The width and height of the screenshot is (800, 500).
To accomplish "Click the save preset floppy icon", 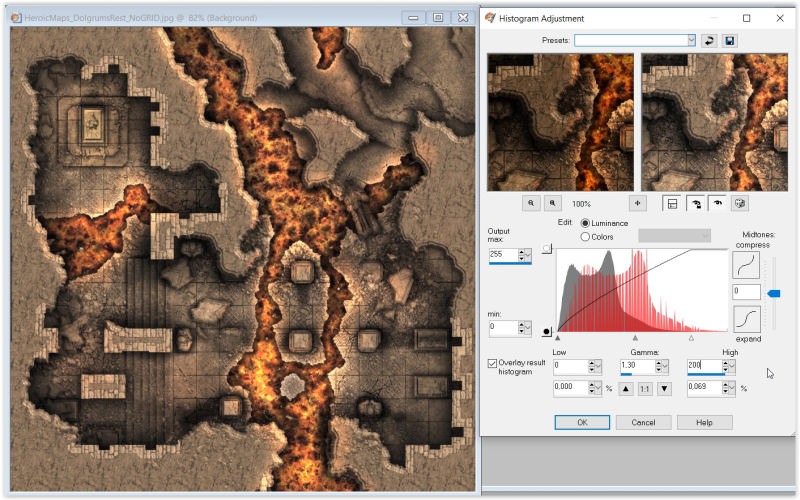I will 730,40.
